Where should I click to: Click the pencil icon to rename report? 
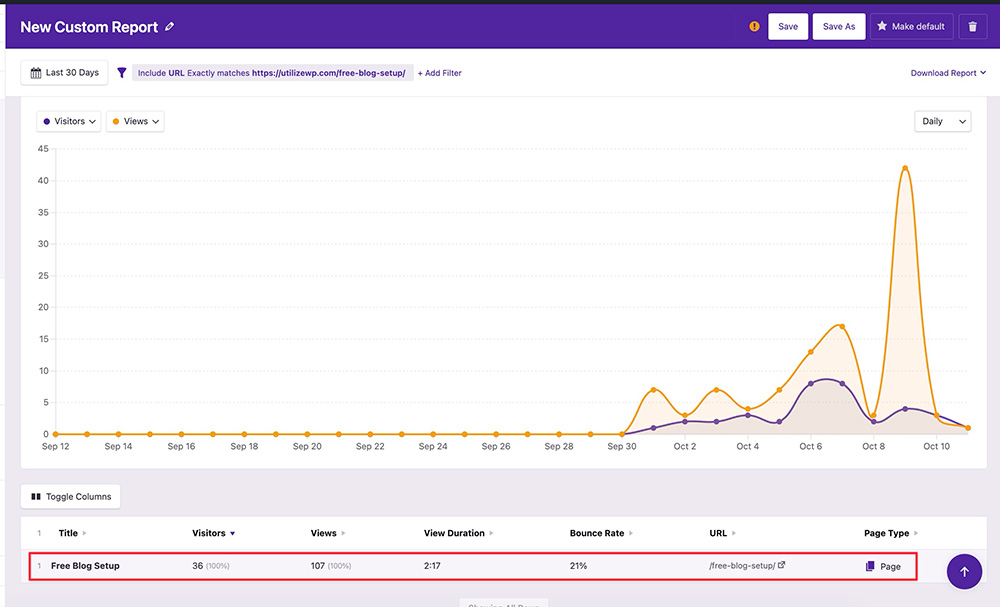(170, 27)
